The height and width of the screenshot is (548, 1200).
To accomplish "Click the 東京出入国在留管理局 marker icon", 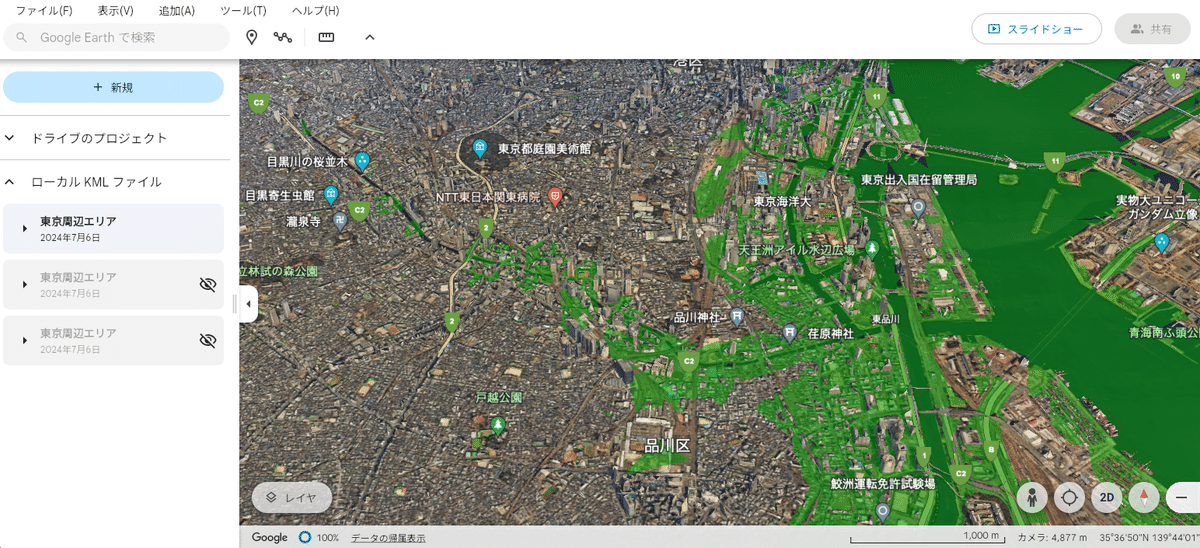I will click(918, 207).
